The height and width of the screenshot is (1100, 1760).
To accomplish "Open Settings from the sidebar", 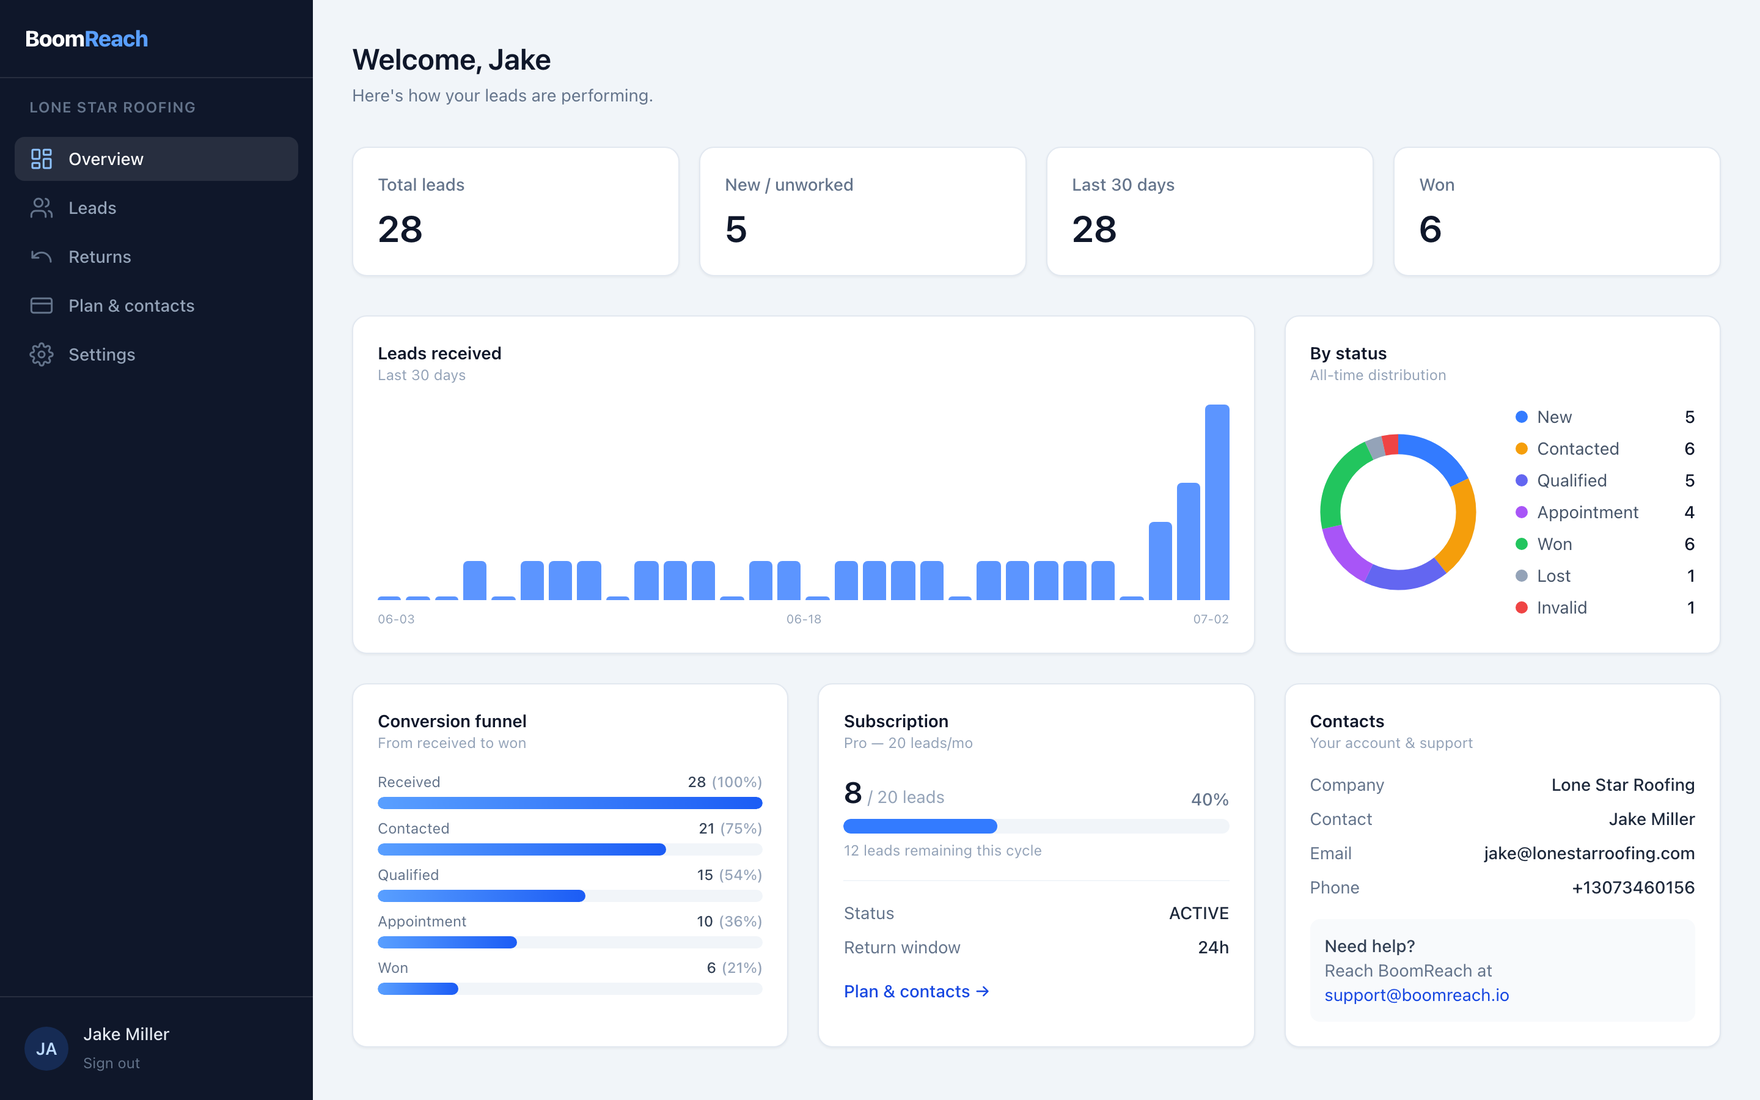I will (156, 355).
